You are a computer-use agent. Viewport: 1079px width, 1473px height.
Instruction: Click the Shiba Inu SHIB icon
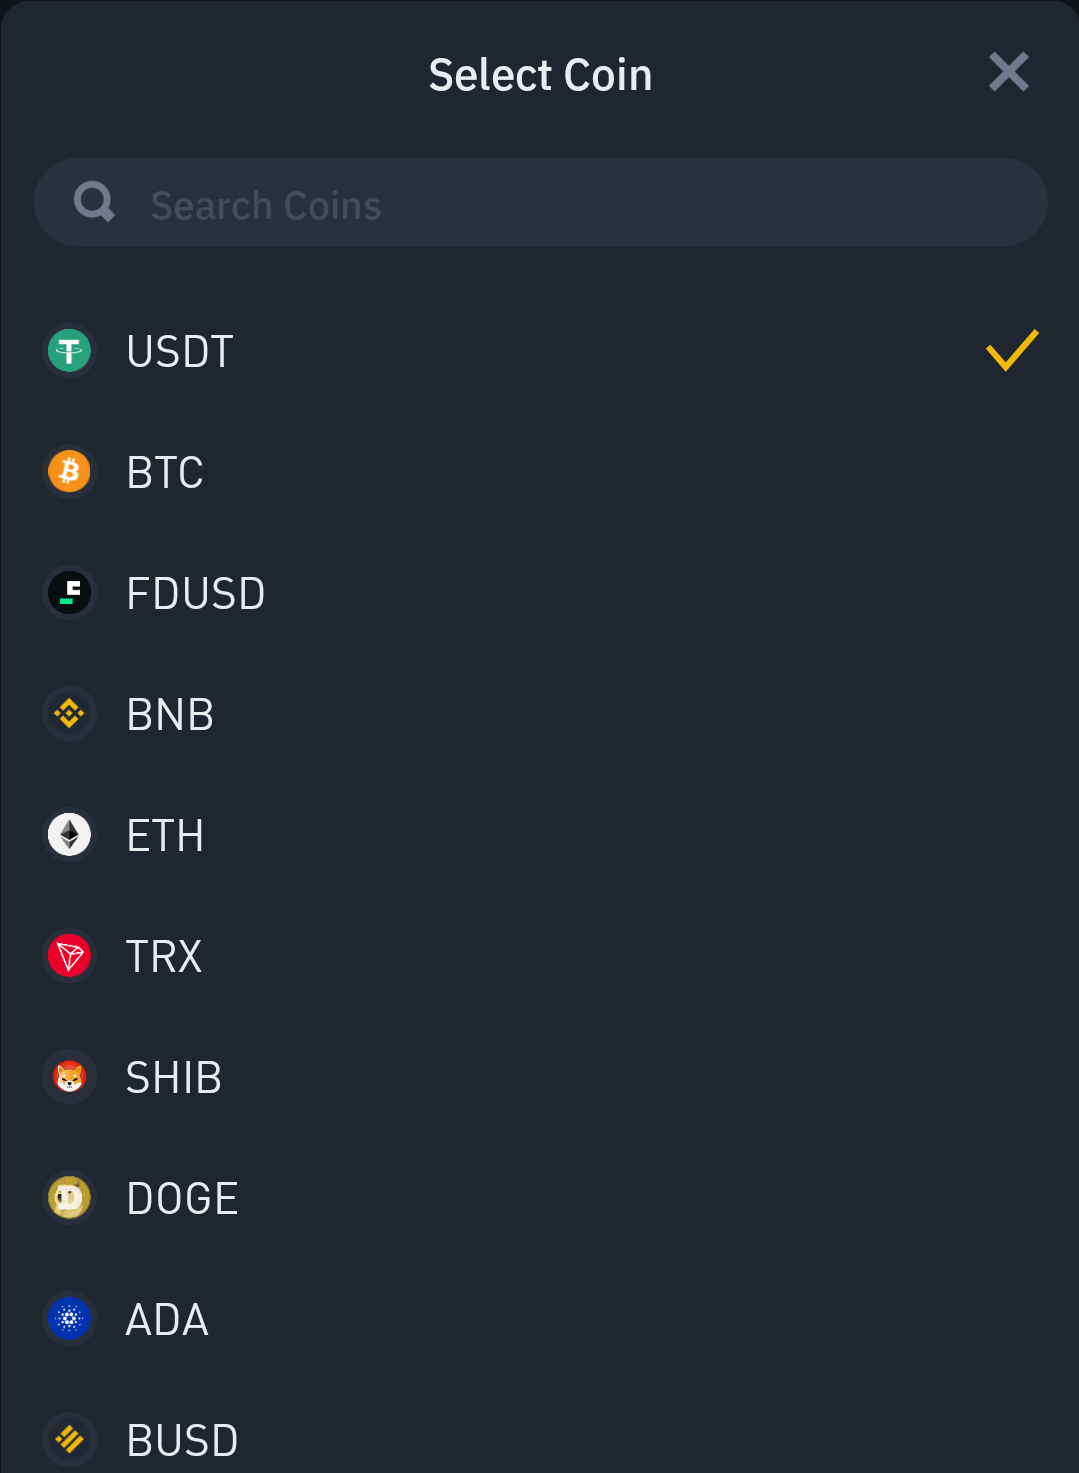(69, 1077)
